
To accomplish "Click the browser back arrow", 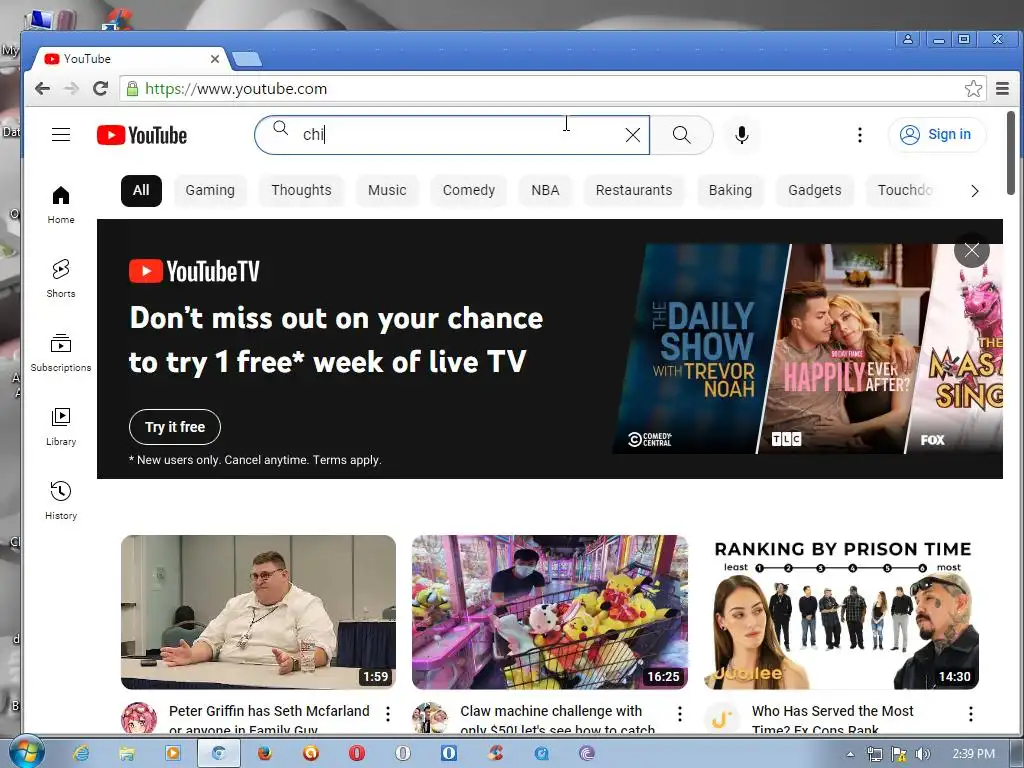I will click(x=42, y=88).
